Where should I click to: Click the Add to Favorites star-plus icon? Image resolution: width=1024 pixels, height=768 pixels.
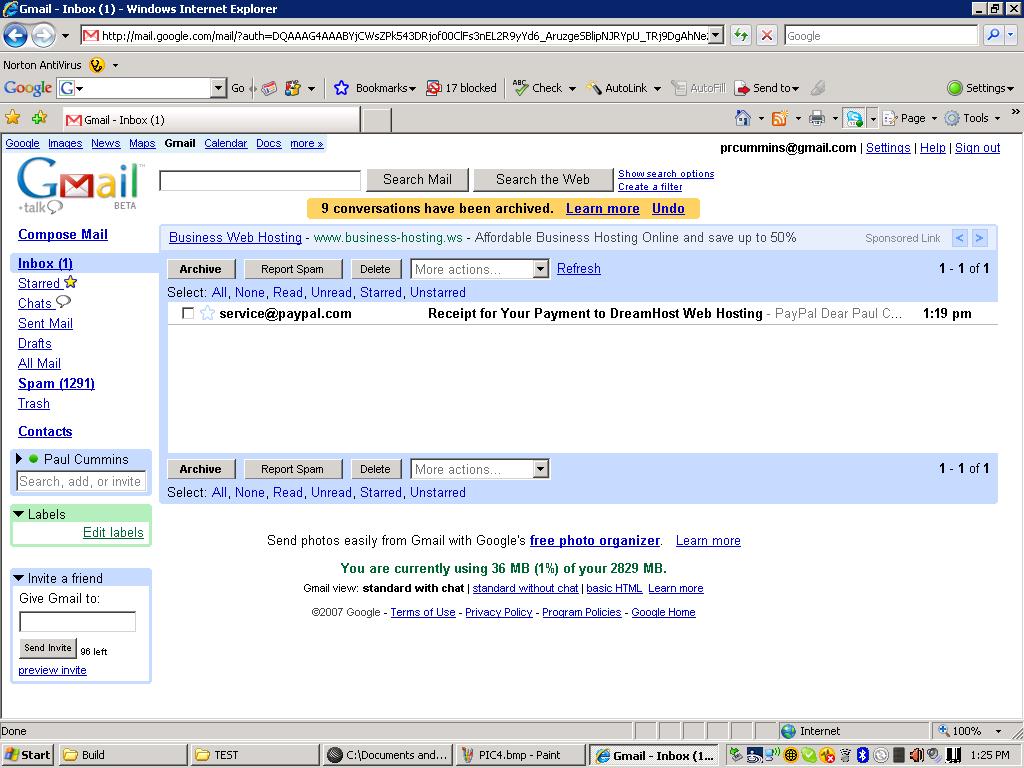point(40,118)
